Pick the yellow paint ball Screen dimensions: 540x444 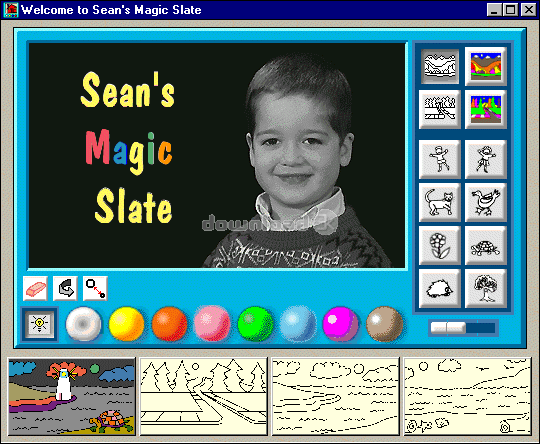coord(126,324)
